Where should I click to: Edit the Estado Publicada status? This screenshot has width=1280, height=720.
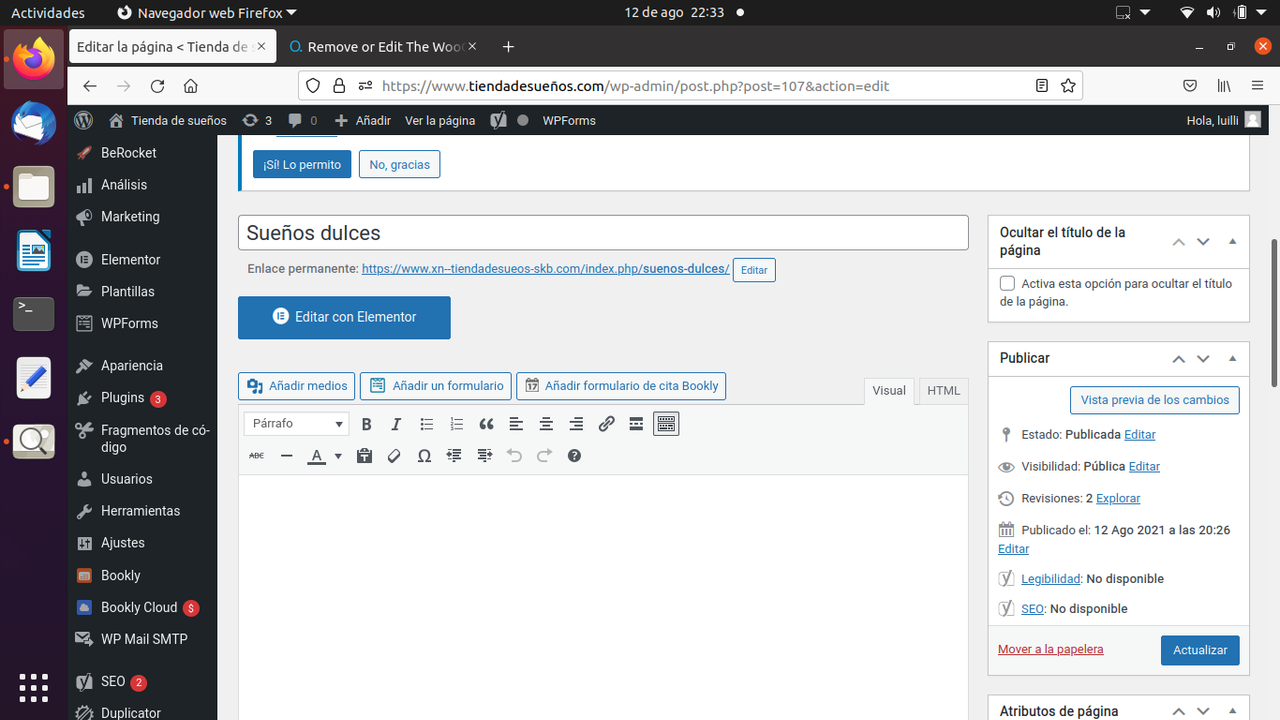click(1140, 435)
